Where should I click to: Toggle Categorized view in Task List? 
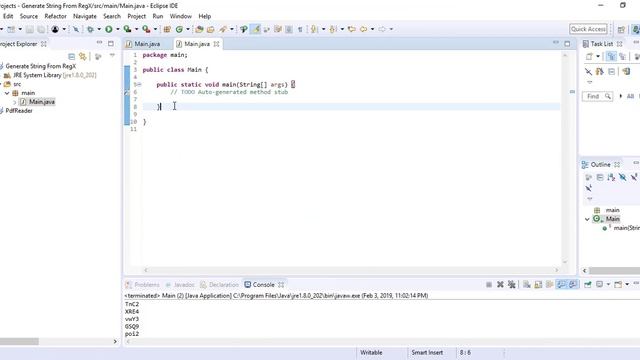[x=611, y=57]
